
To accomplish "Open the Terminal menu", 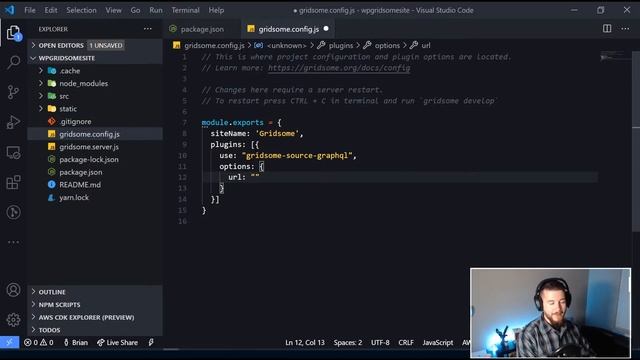I will click(x=185, y=10).
